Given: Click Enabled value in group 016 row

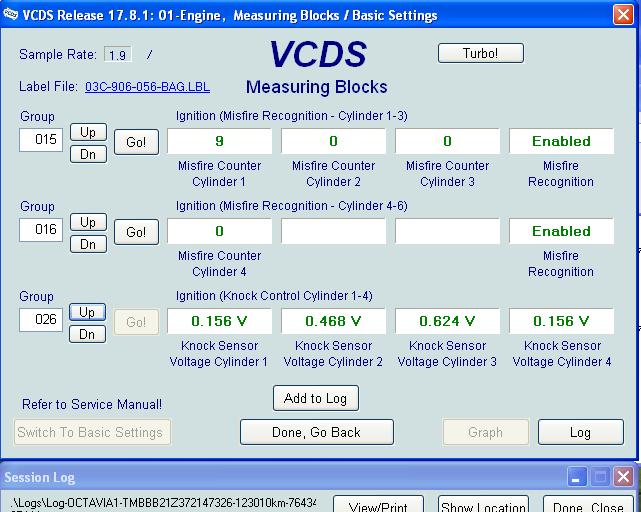Looking at the screenshot, I should point(561,231).
